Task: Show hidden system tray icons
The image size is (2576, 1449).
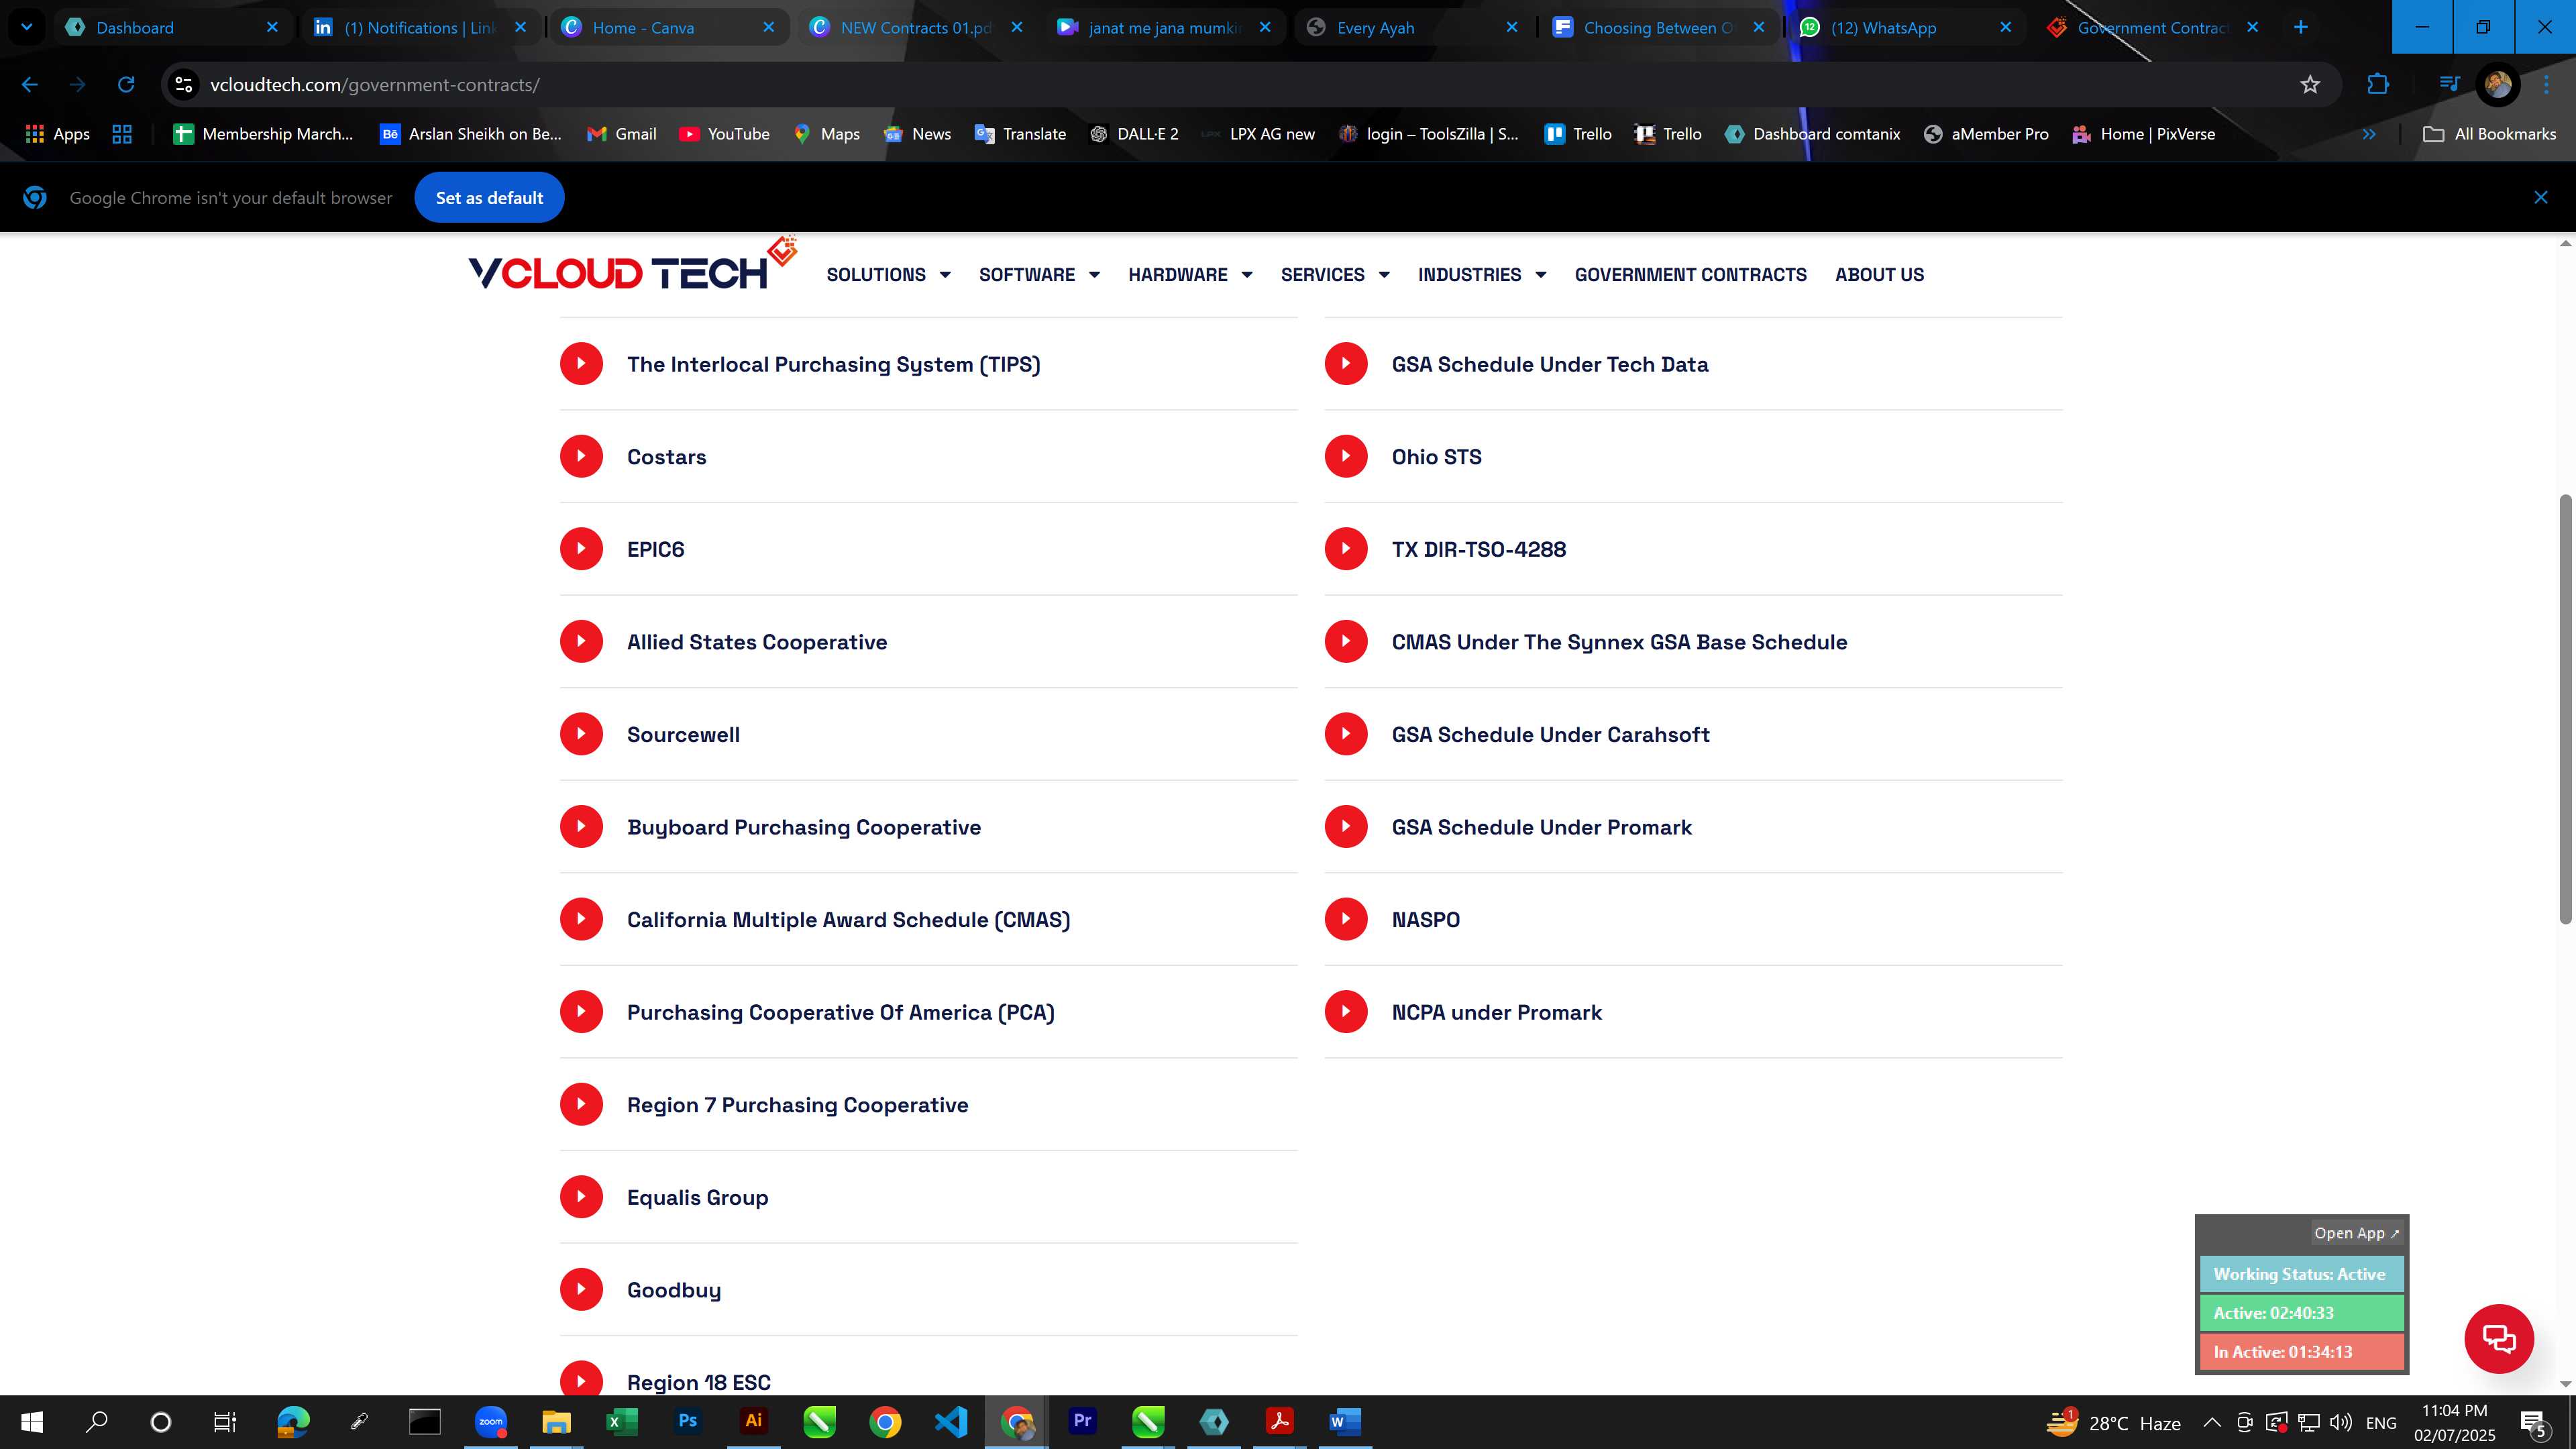Action: [x=2212, y=1422]
